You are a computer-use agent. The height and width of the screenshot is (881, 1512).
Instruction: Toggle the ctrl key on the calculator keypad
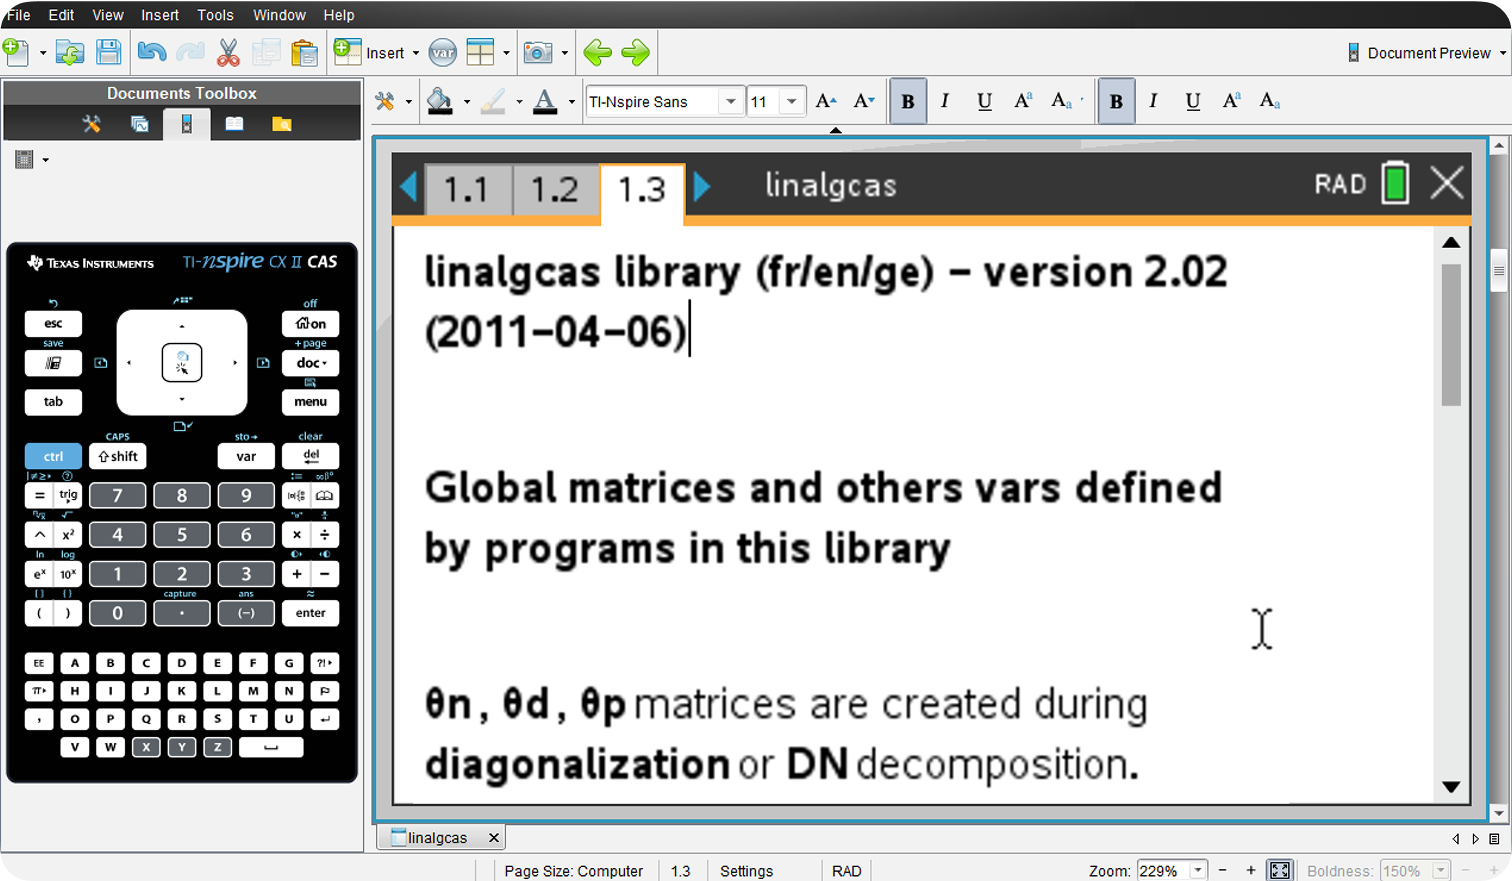[53, 456]
